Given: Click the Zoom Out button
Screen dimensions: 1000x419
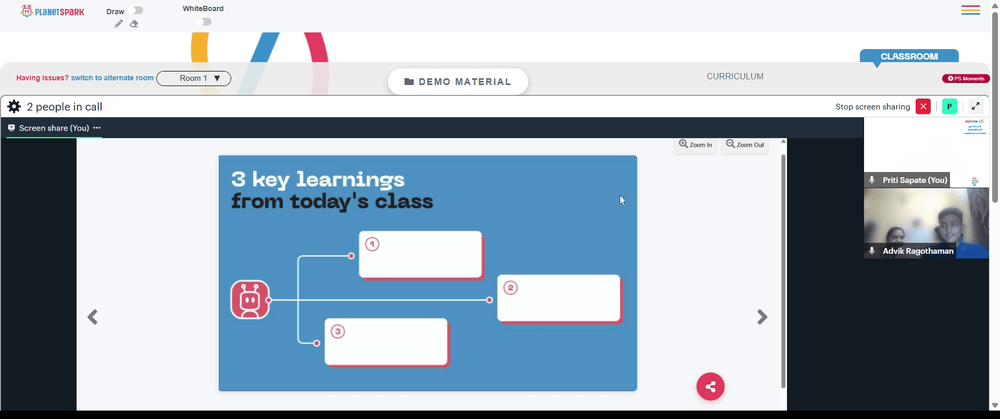Looking at the screenshot, I should click(x=745, y=145).
